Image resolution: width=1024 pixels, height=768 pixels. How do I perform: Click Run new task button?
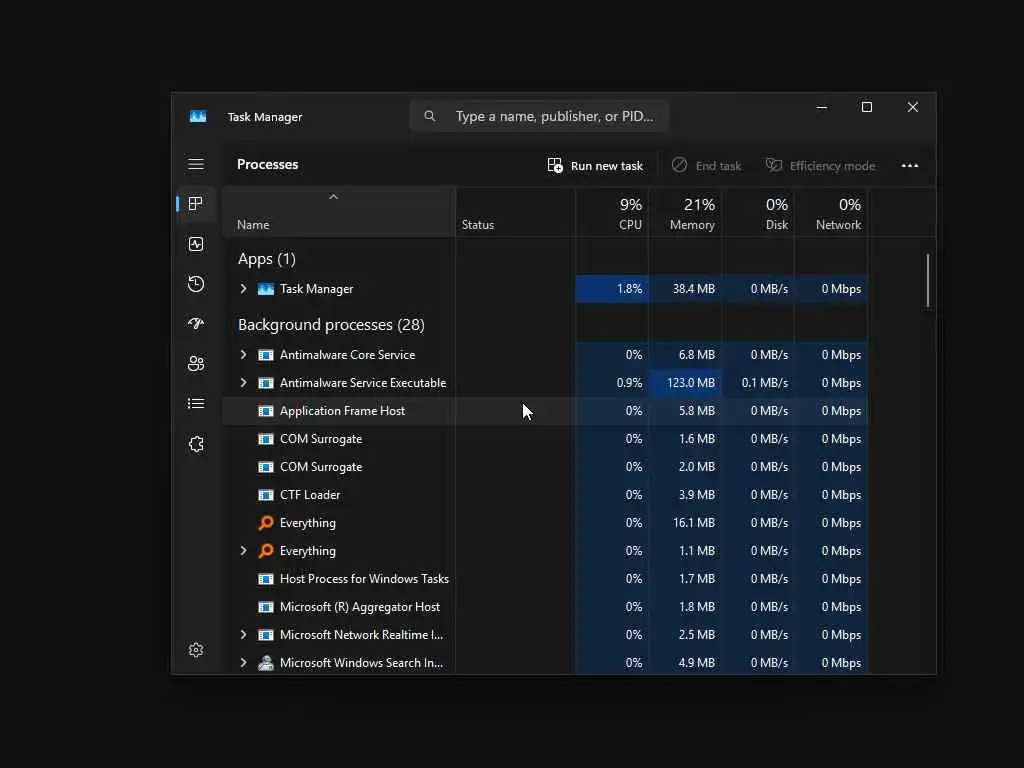[595, 166]
